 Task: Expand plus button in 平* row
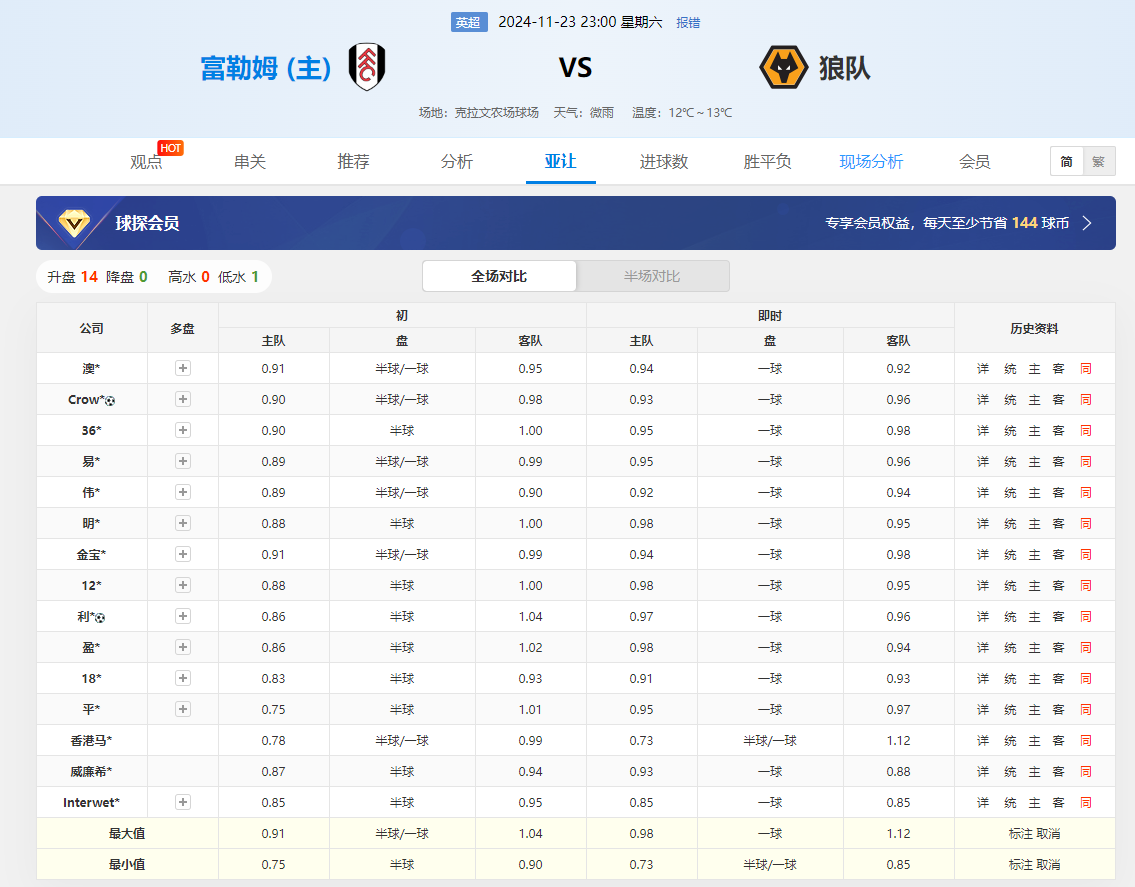183,709
